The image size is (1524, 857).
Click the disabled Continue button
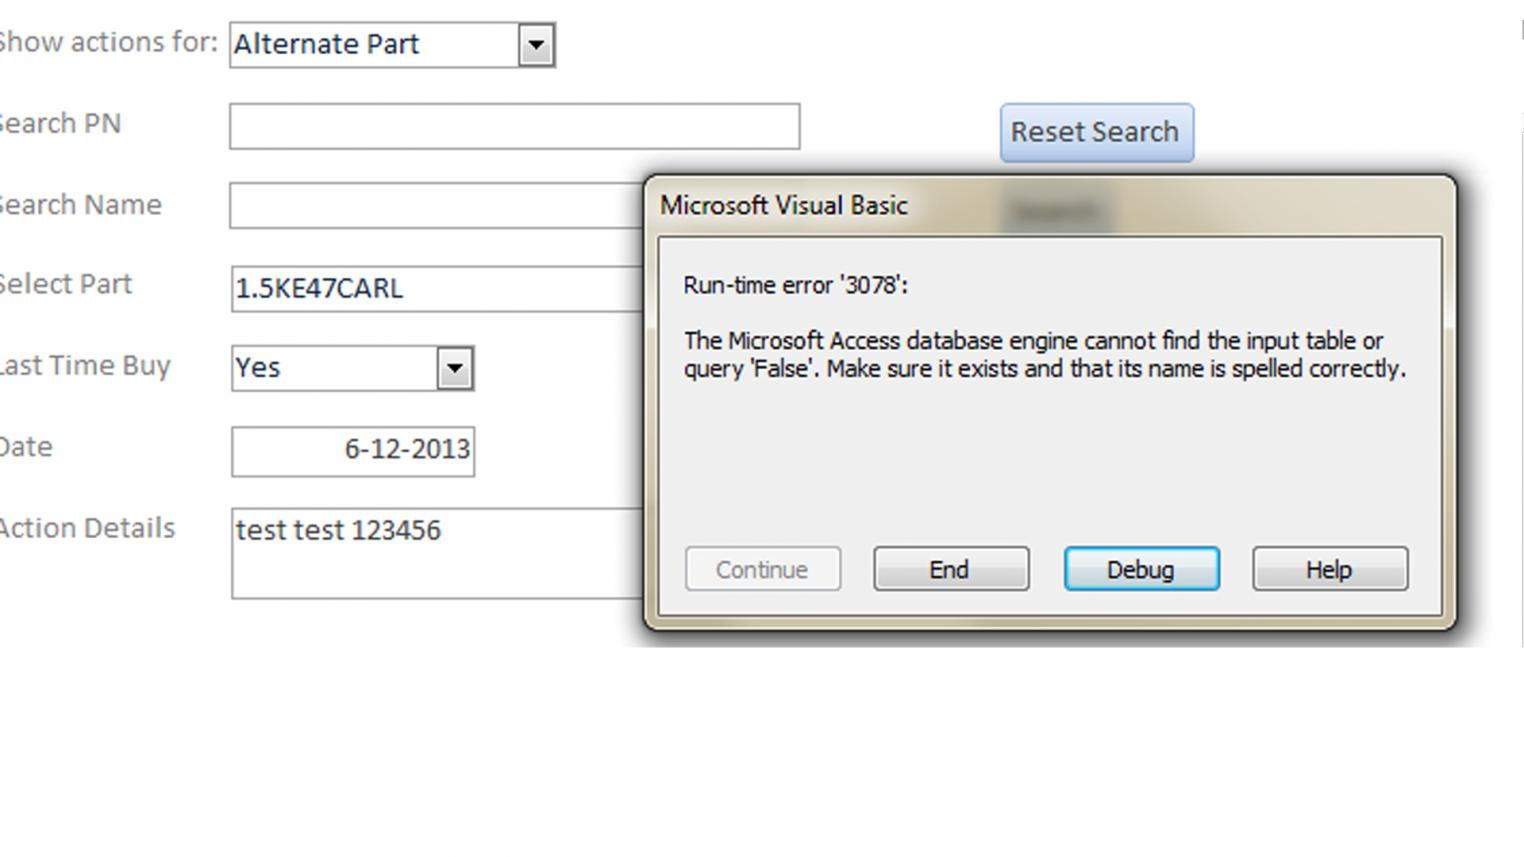(x=762, y=569)
